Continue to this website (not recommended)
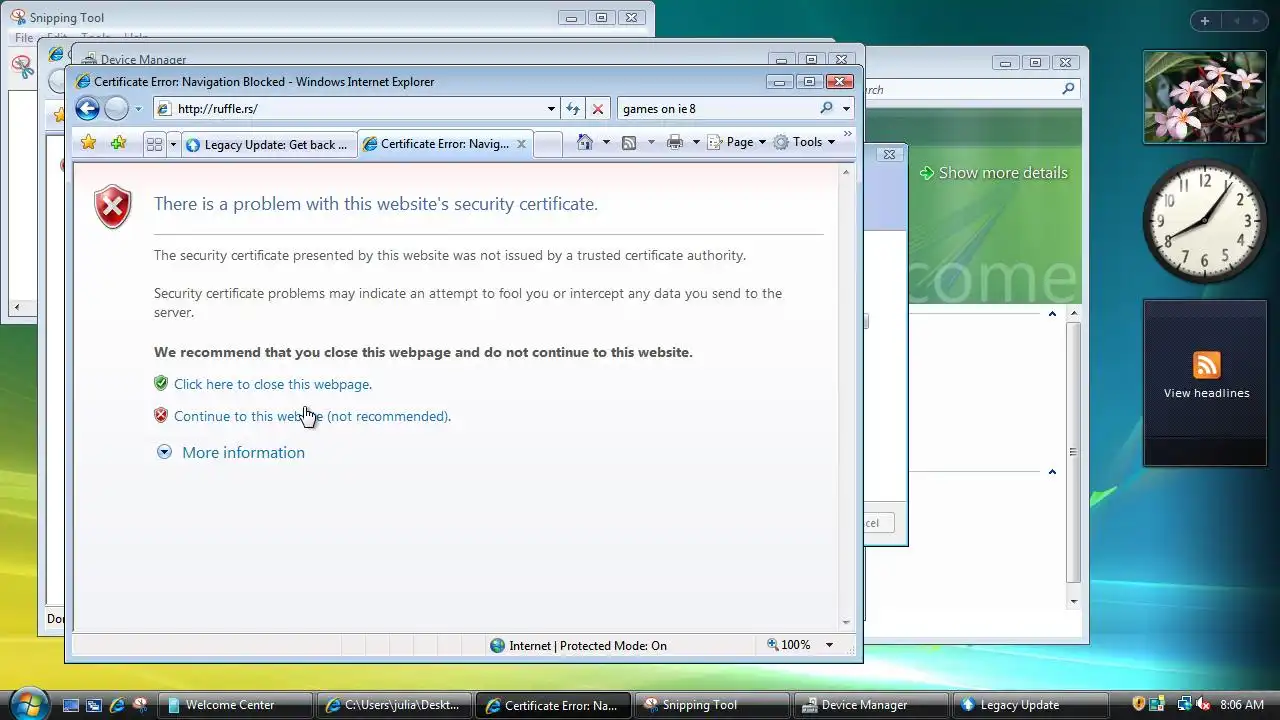The image size is (1280, 720). 313,416
